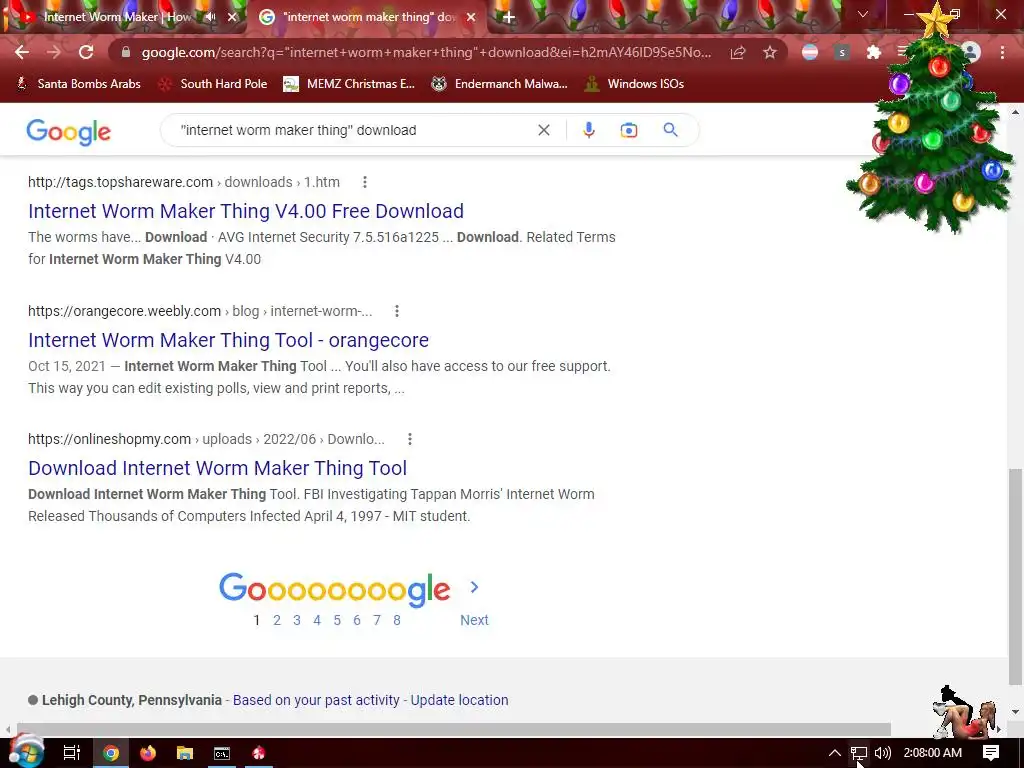Open options for the onlineshopmy result
1024x768 pixels.
pos(409,439)
